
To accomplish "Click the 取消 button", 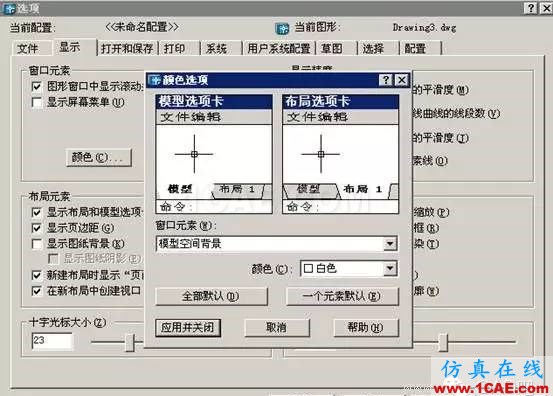I will click(x=277, y=328).
